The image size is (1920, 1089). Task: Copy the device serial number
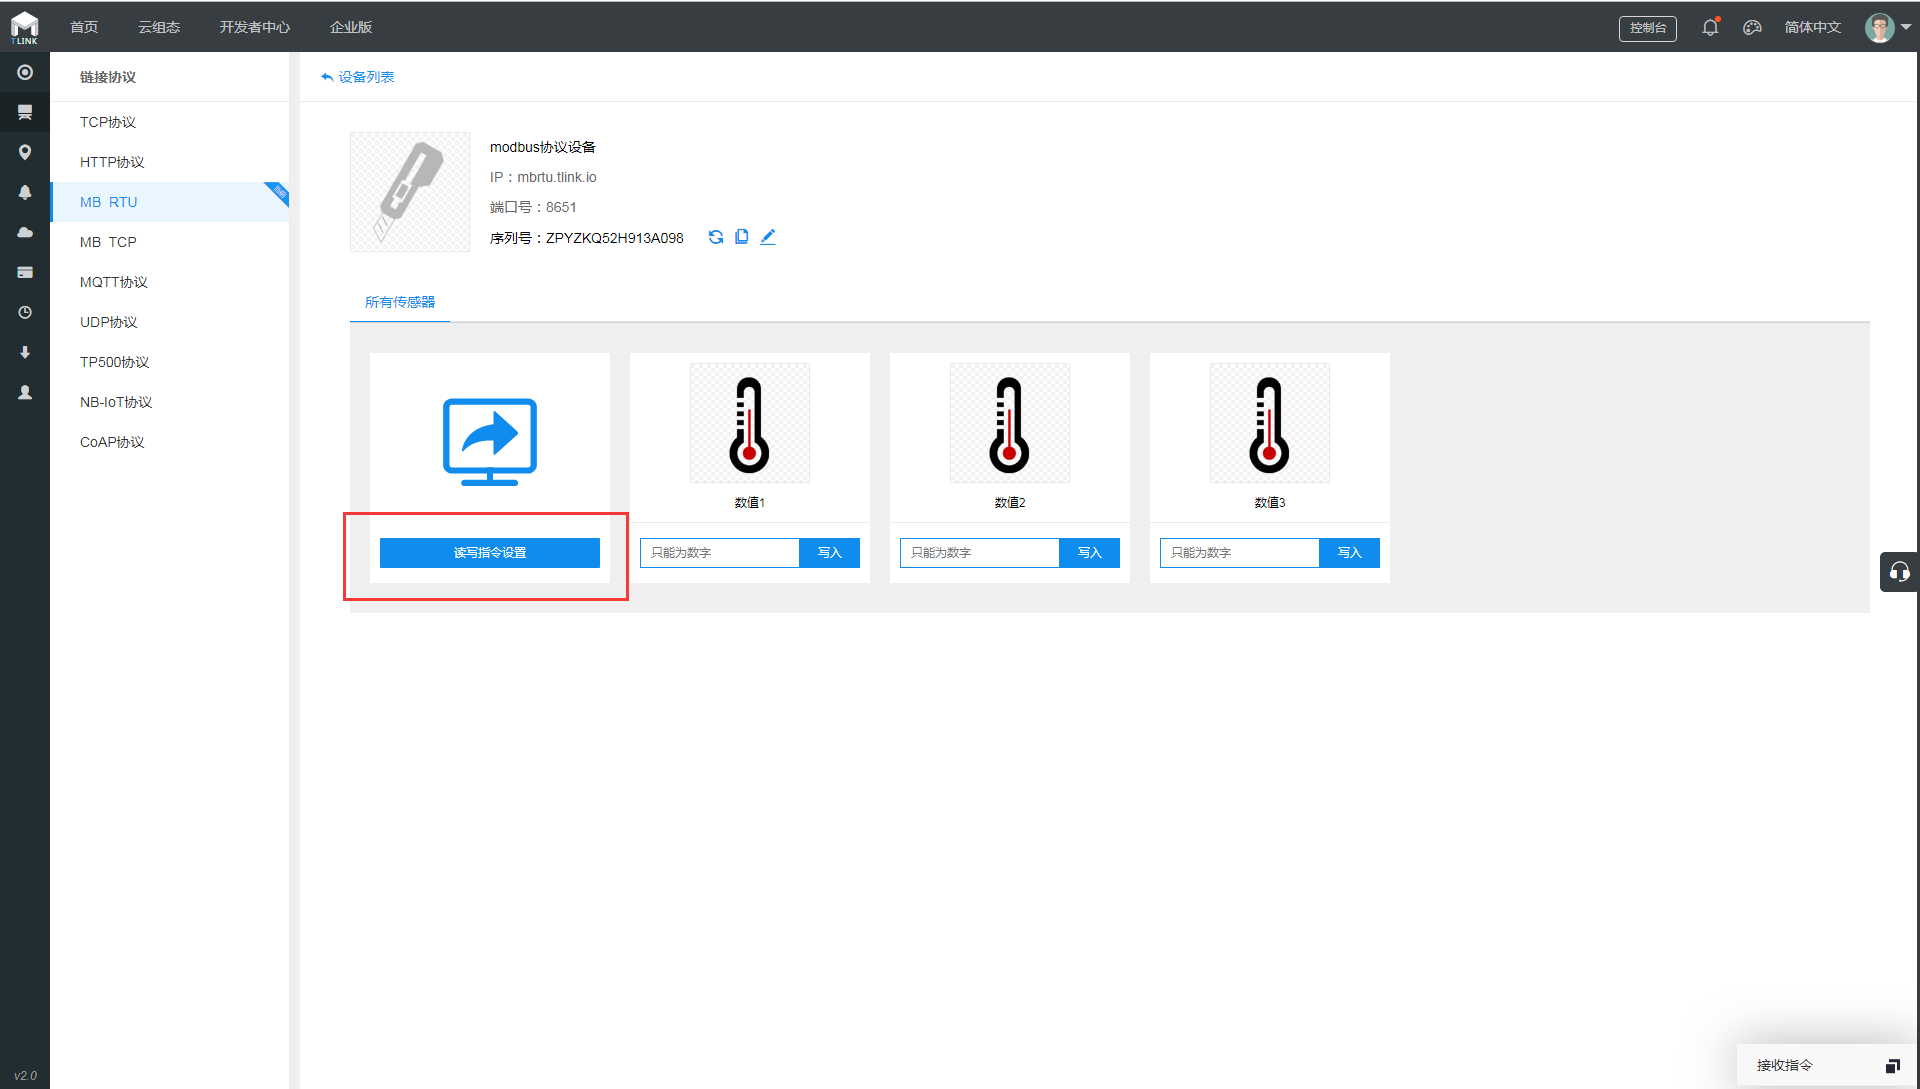coord(741,237)
